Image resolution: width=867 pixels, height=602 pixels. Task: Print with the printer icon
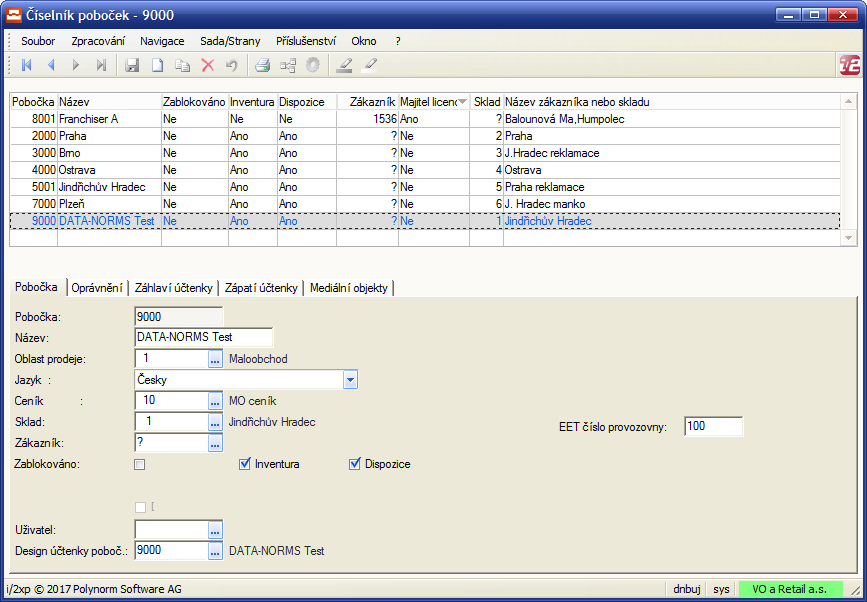(263, 65)
